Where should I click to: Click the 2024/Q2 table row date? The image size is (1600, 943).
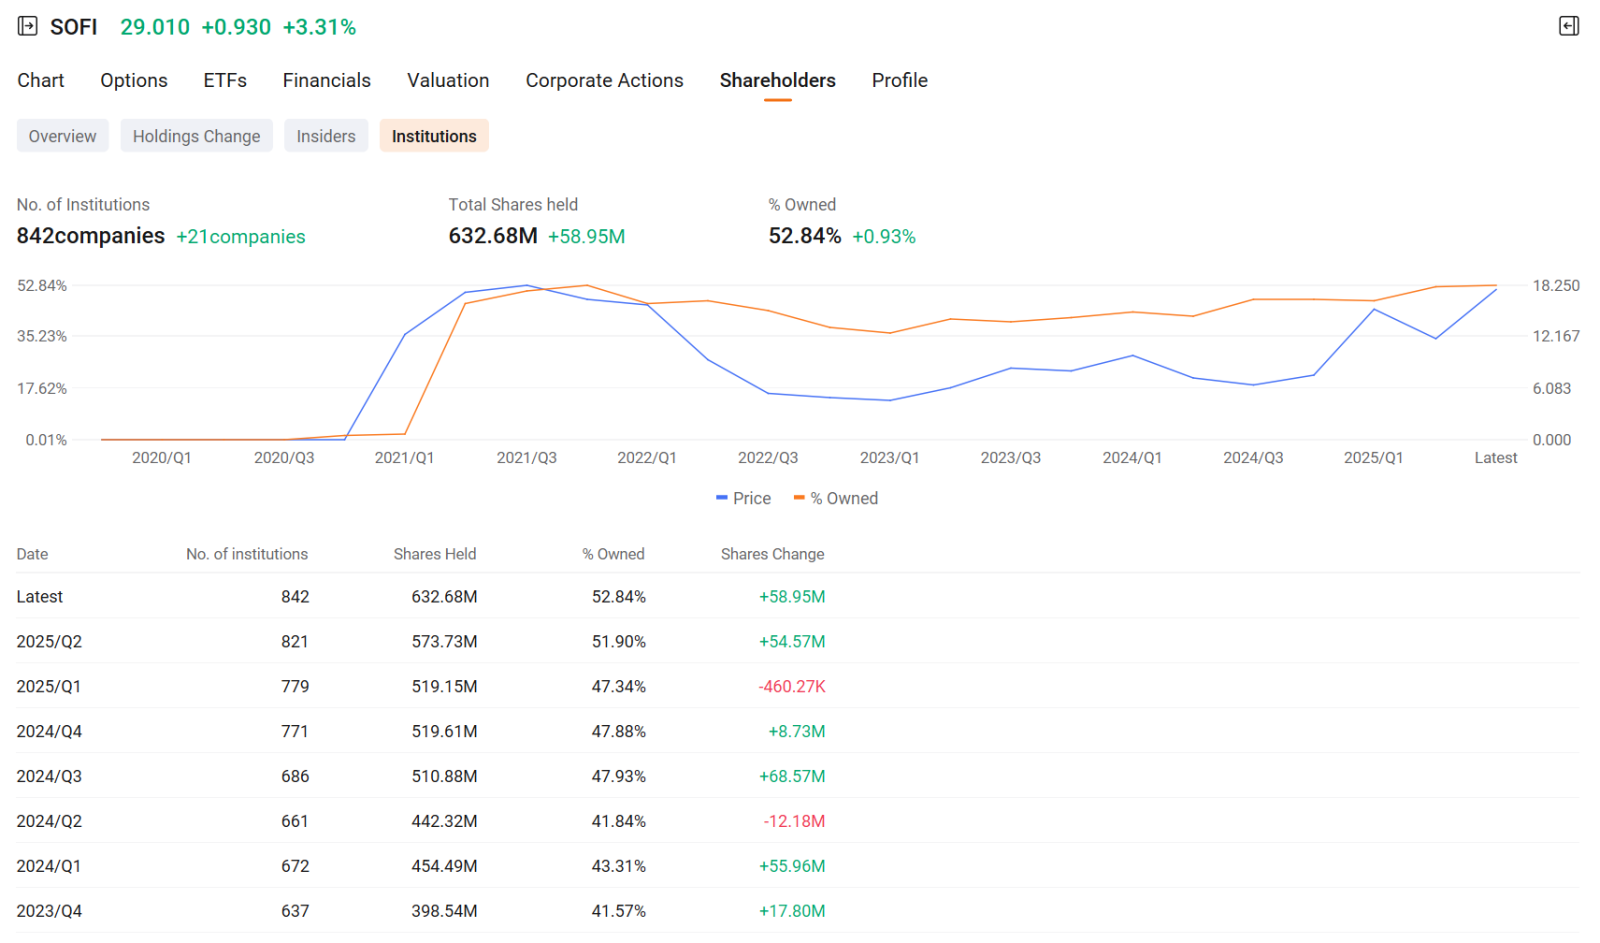coord(49,822)
